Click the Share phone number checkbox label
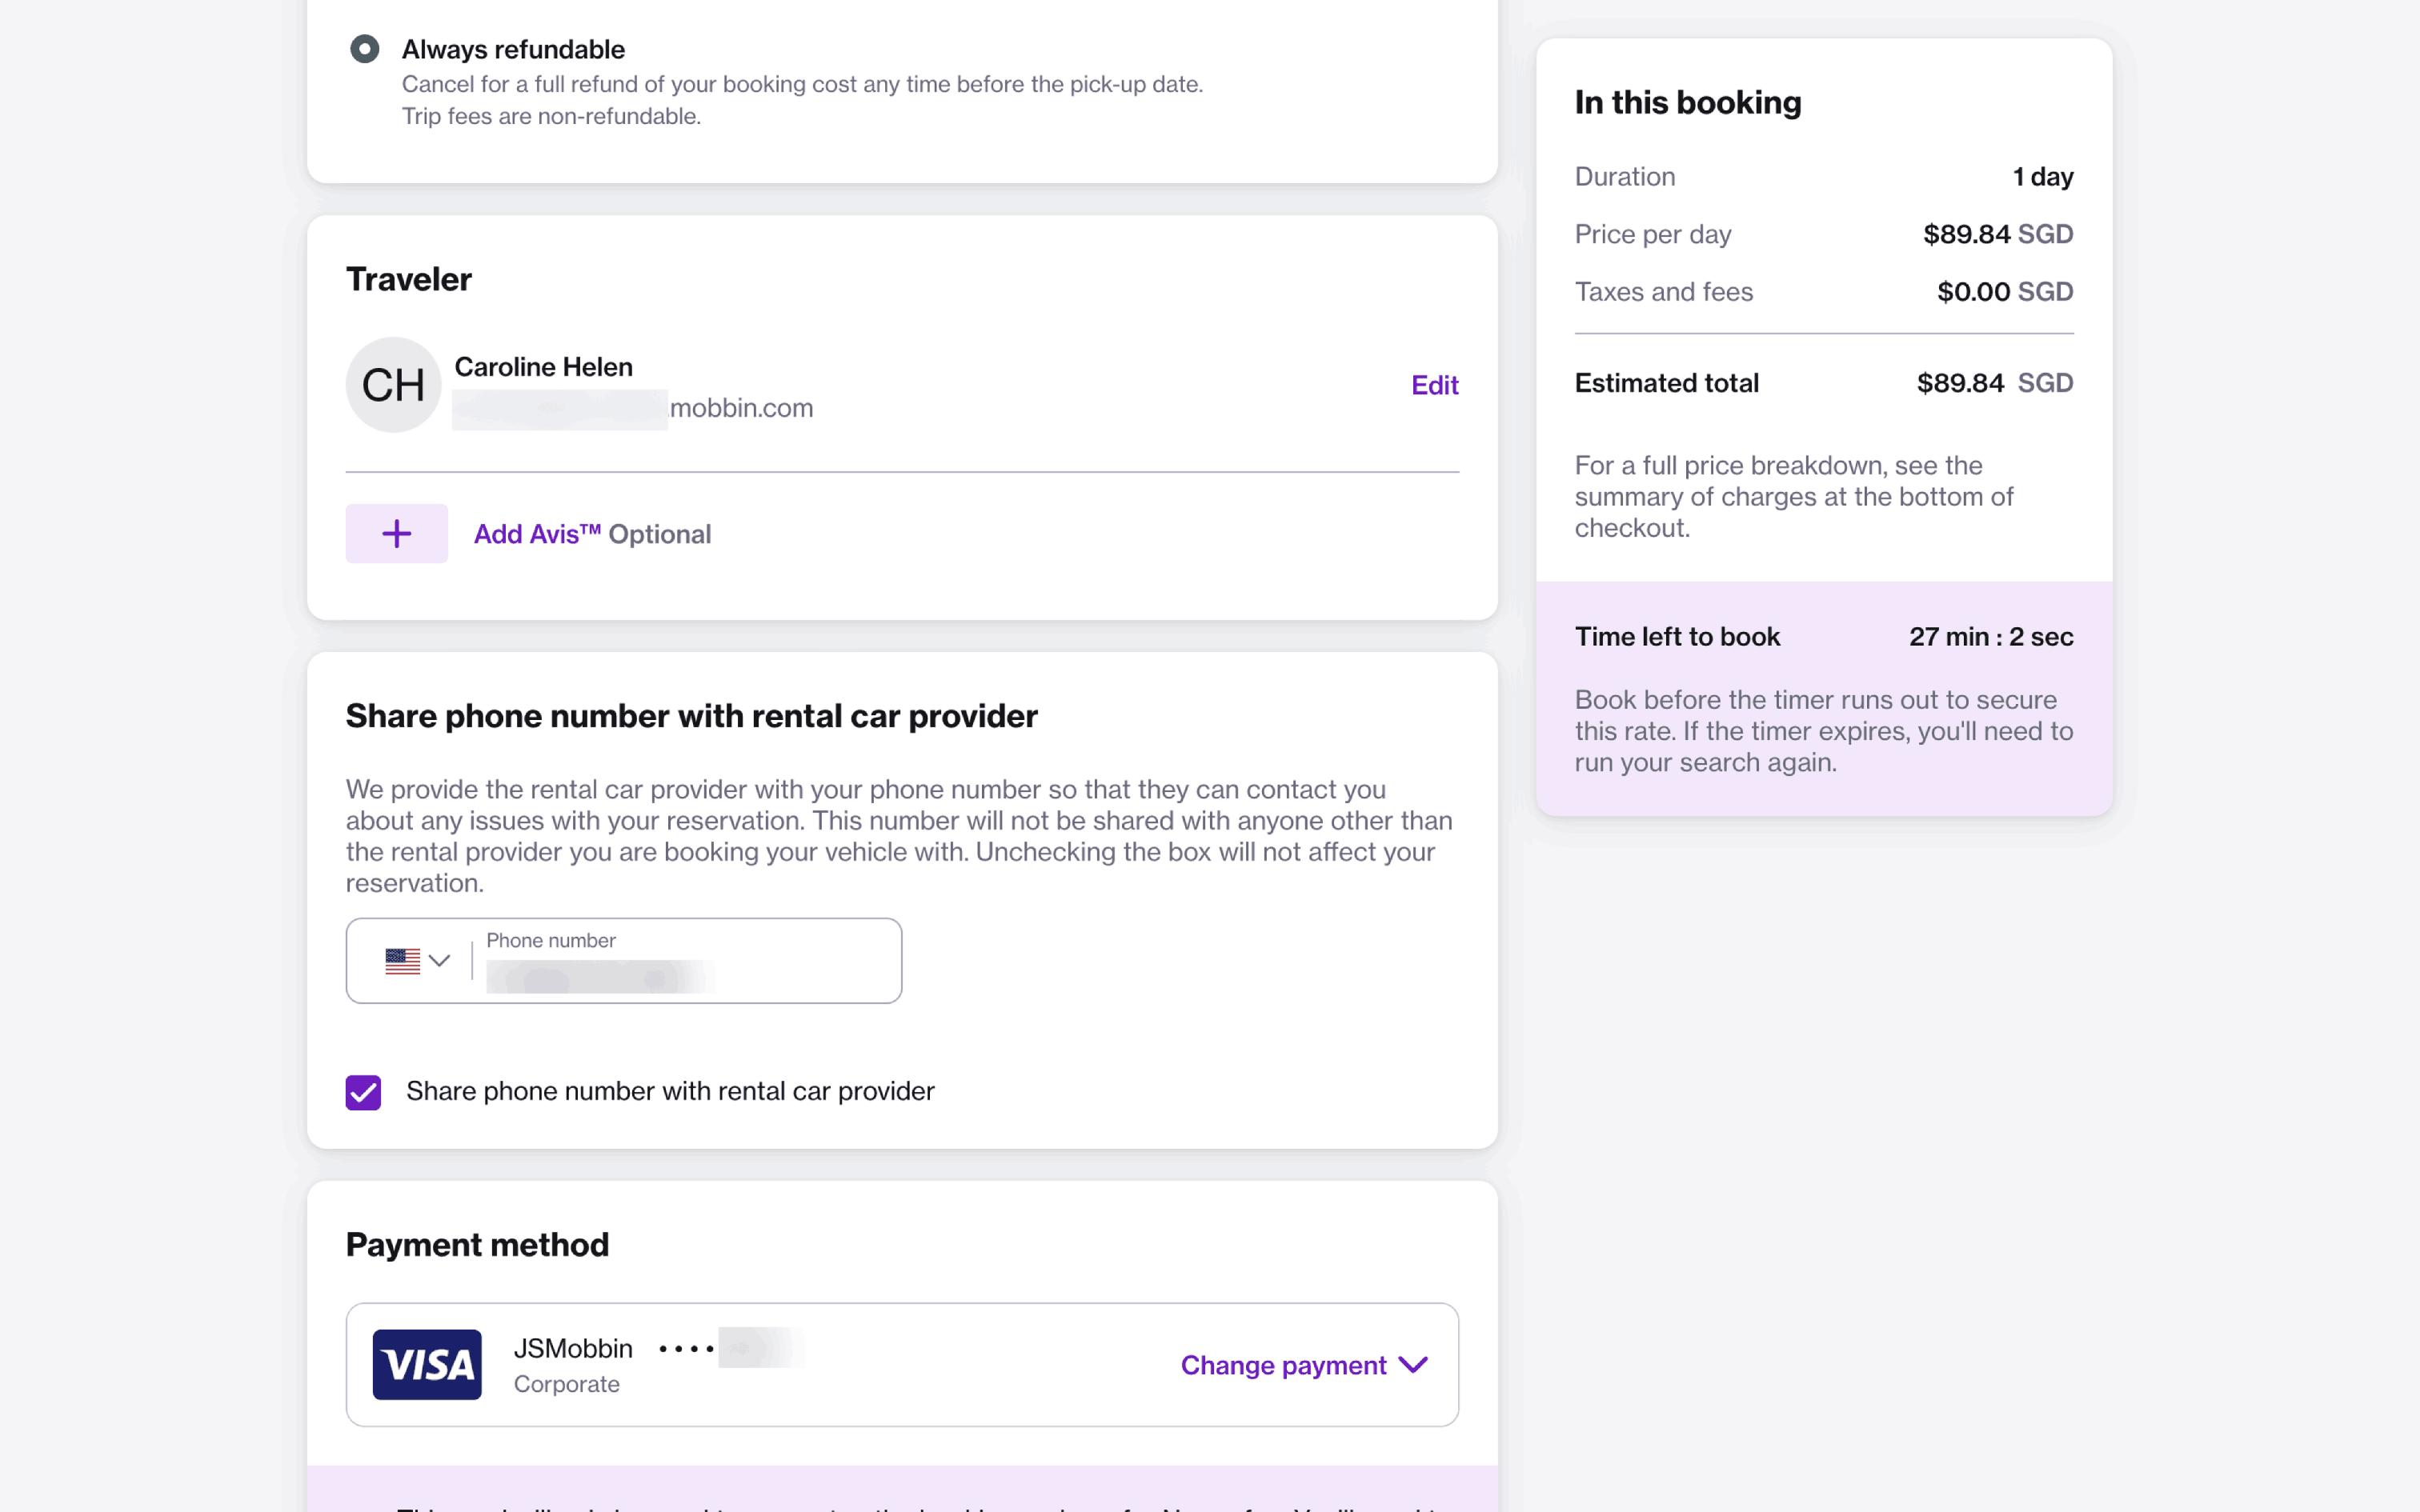2420x1512 pixels. pyautogui.click(x=670, y=1091)
